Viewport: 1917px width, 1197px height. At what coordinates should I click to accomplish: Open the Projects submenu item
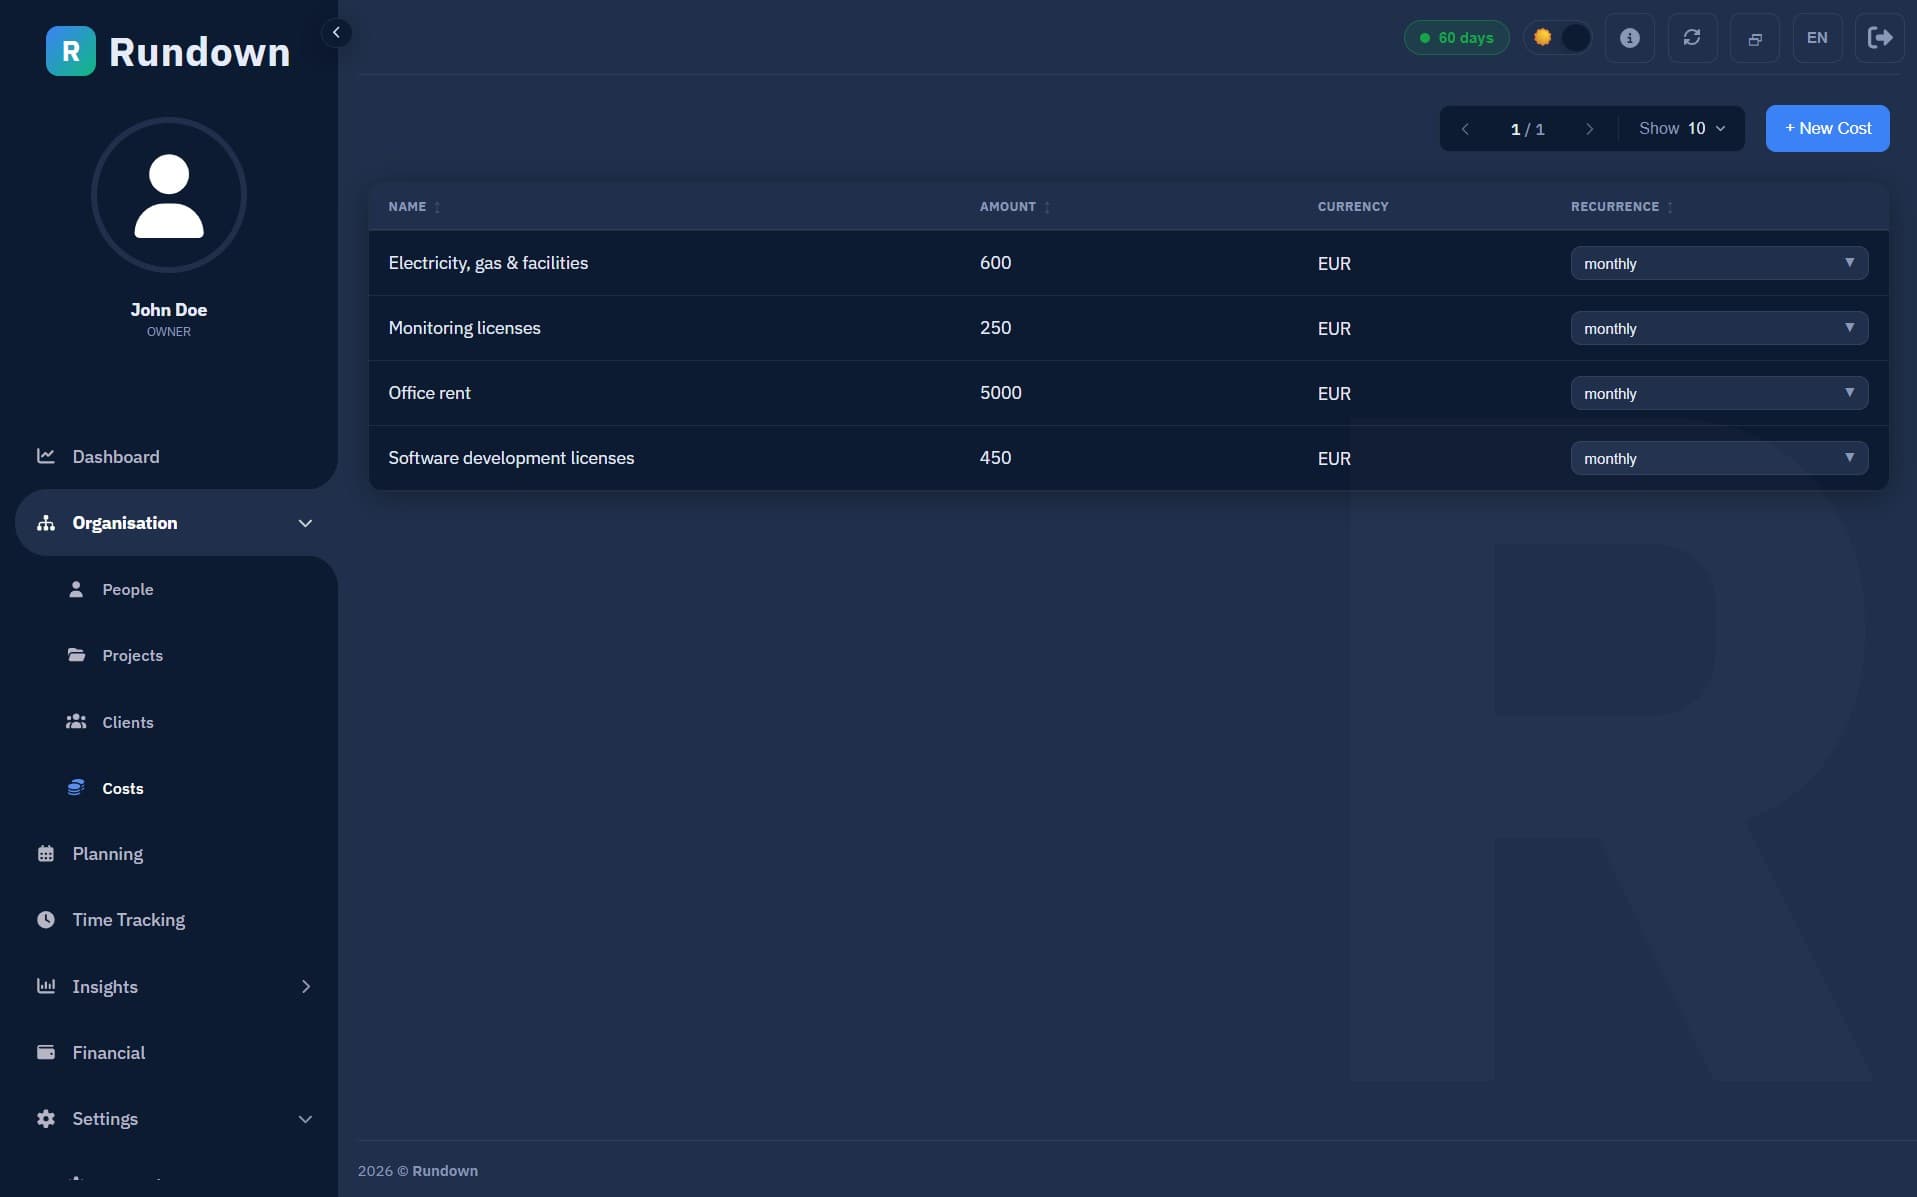click(x=132, y=656)
